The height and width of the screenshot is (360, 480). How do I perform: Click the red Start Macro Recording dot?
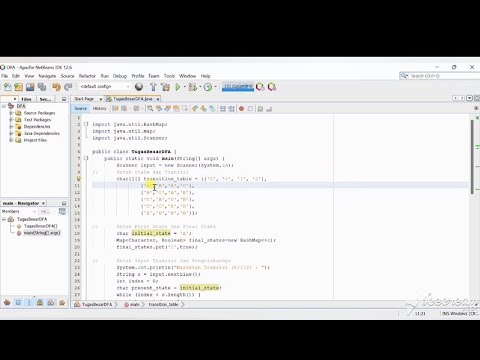[x=241, y=108]
